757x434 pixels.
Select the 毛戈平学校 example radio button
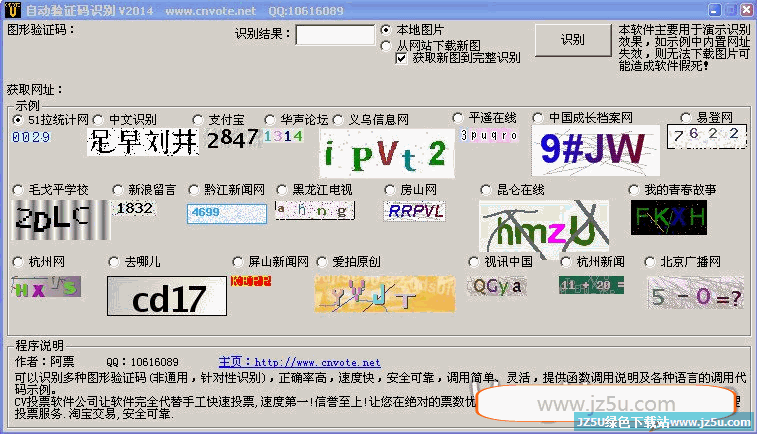click(x=18, y=190)
